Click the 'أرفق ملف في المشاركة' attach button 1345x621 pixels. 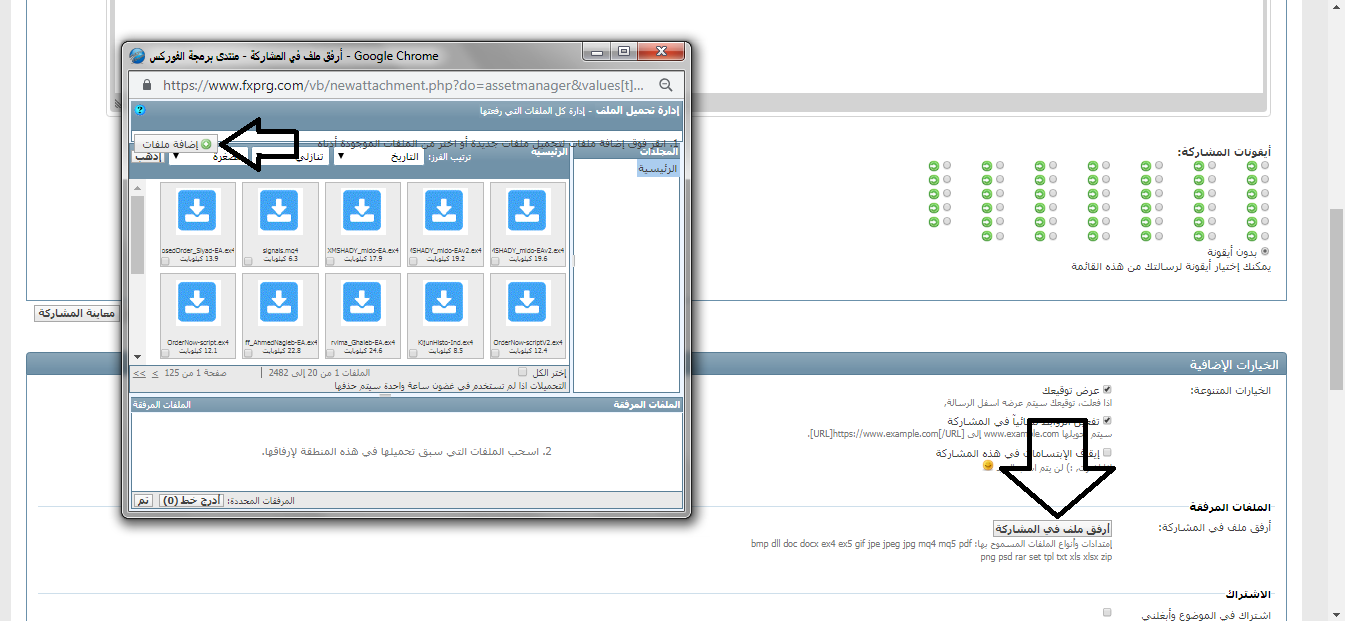1052,528
